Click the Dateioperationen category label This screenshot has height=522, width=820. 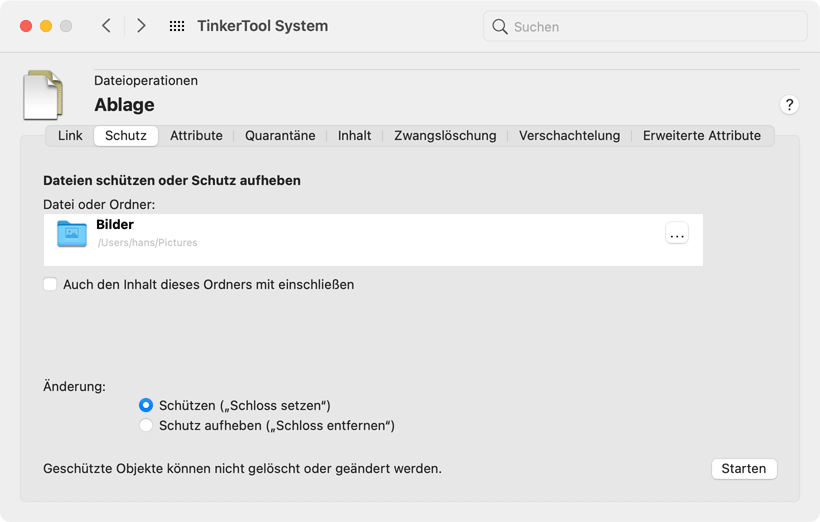[146, 81]
